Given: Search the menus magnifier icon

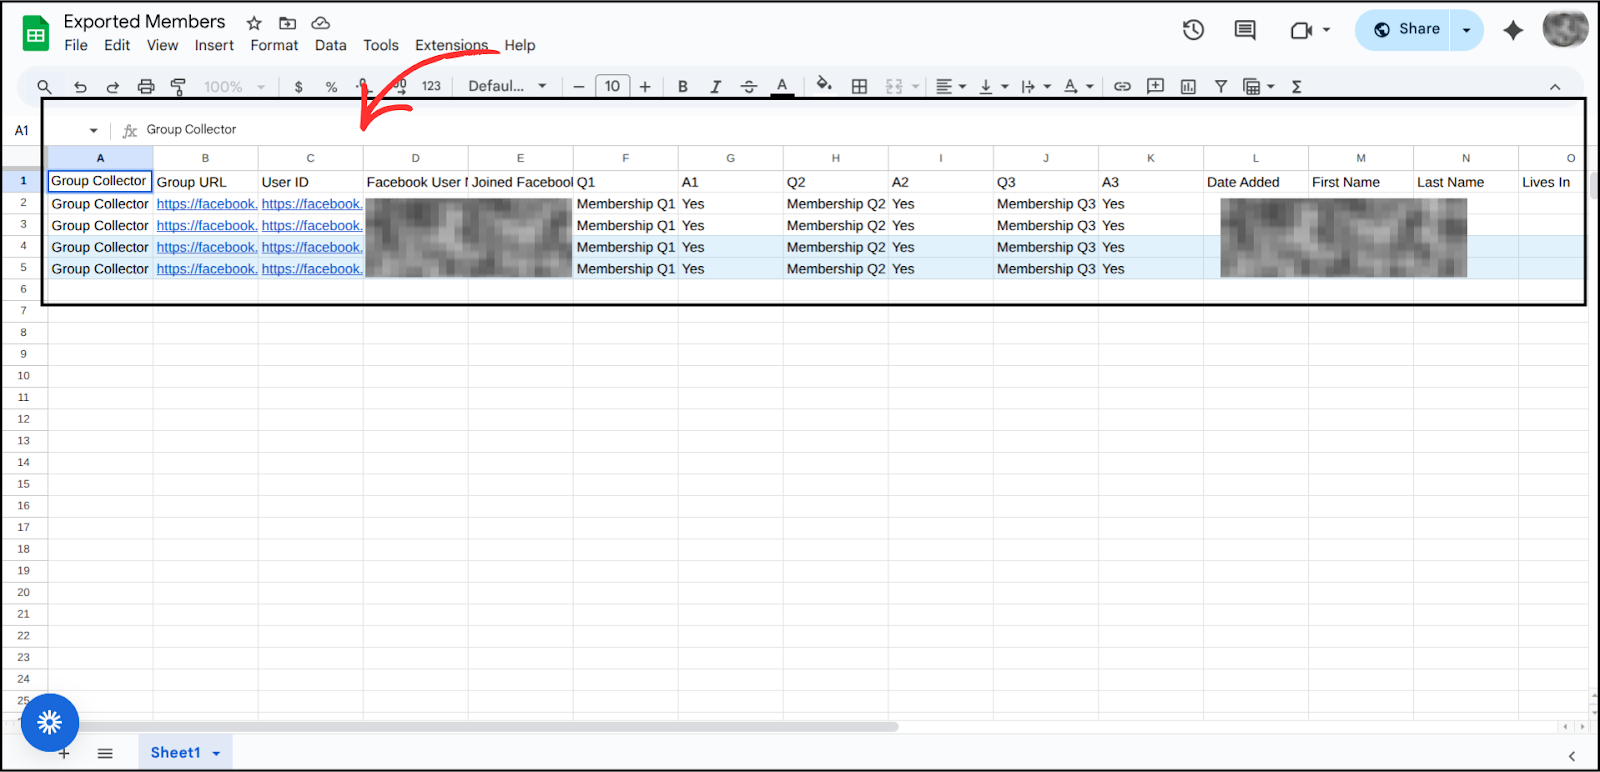Looking at the screenshot, I should [x=44, y=87].
